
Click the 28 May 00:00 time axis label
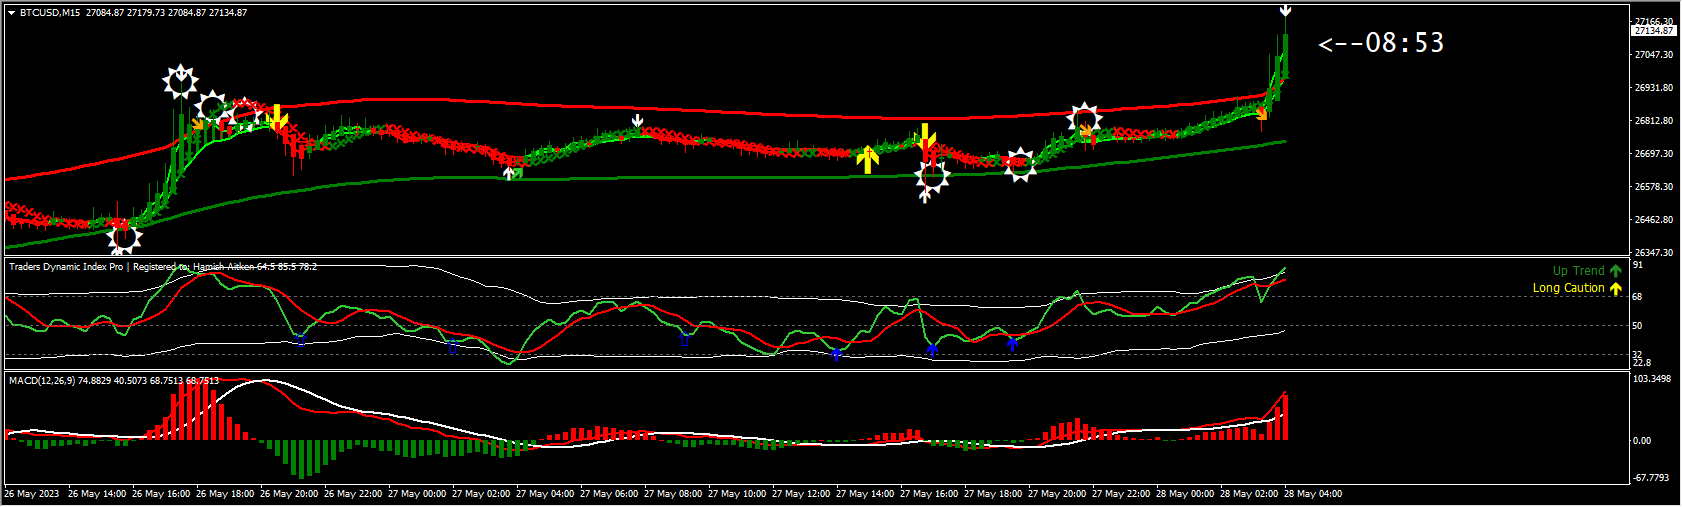(x=1185, y=494)
